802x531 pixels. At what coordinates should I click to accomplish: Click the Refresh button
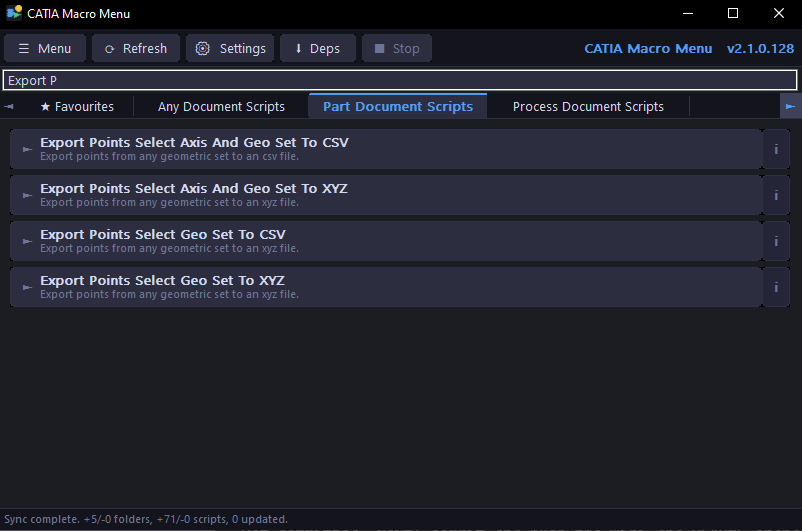tap(136, 49)
